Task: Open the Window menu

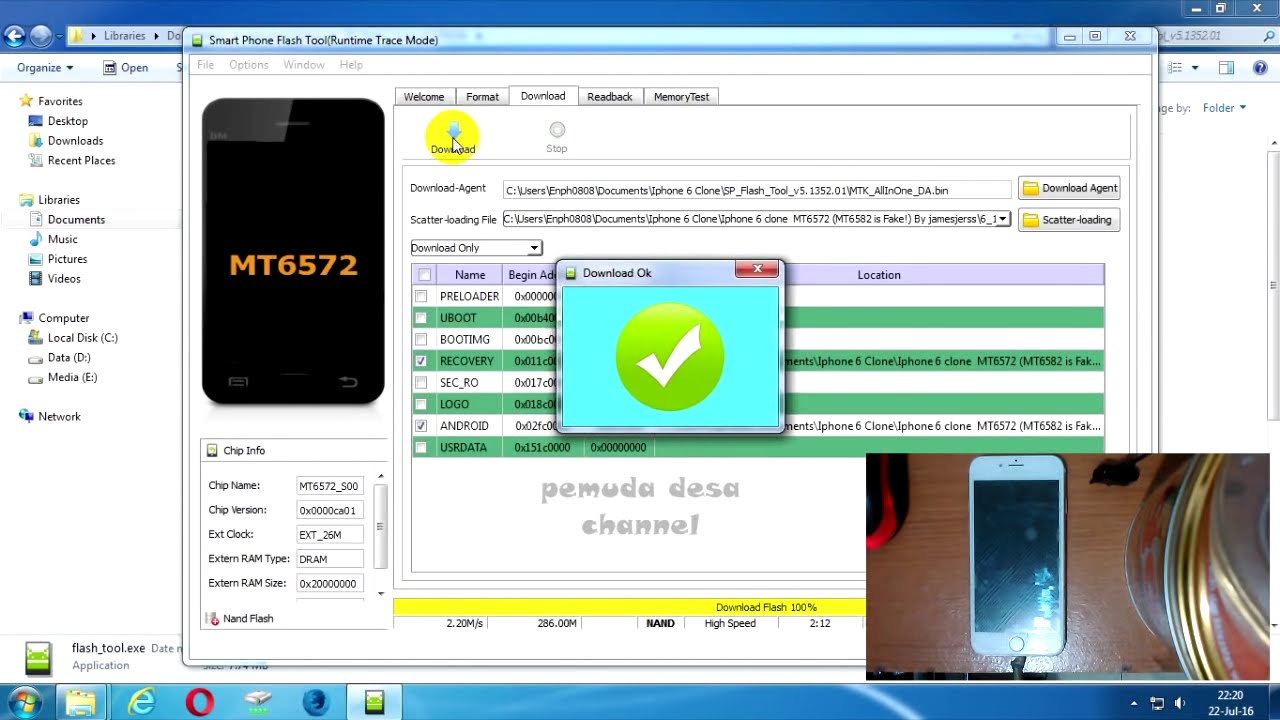Action: click(303, 65)
